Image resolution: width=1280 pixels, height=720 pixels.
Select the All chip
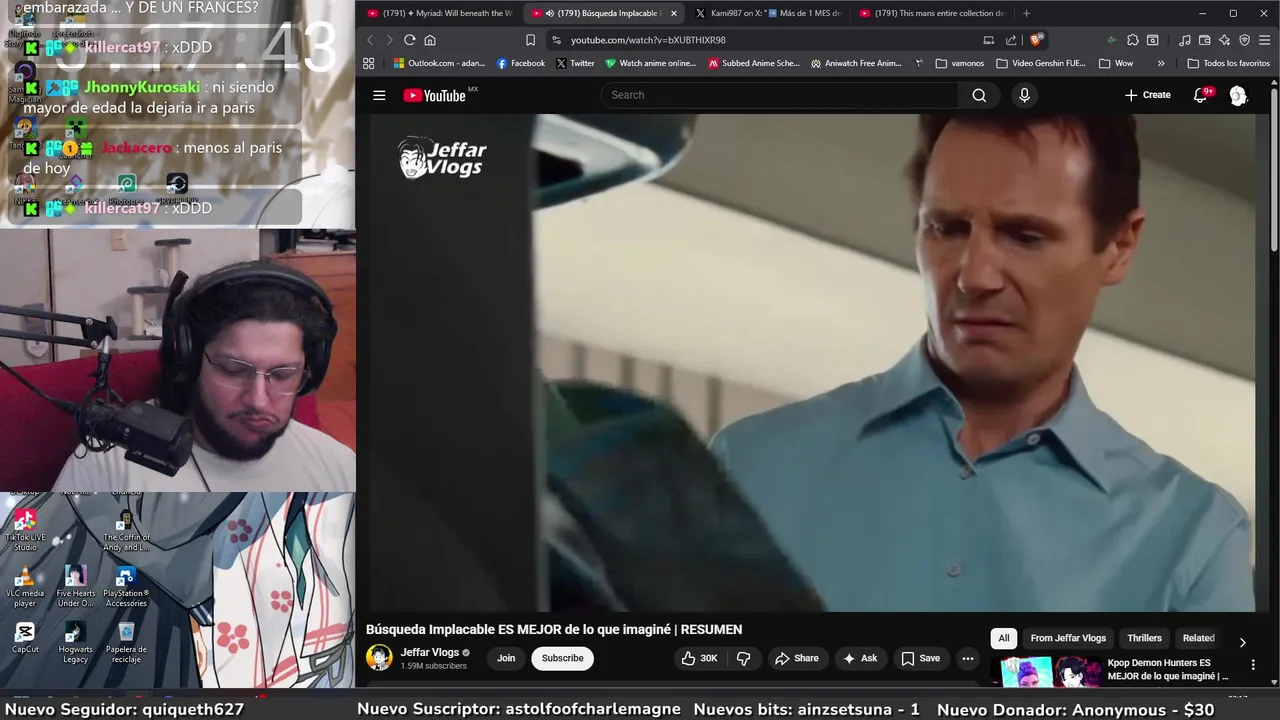1004,638
